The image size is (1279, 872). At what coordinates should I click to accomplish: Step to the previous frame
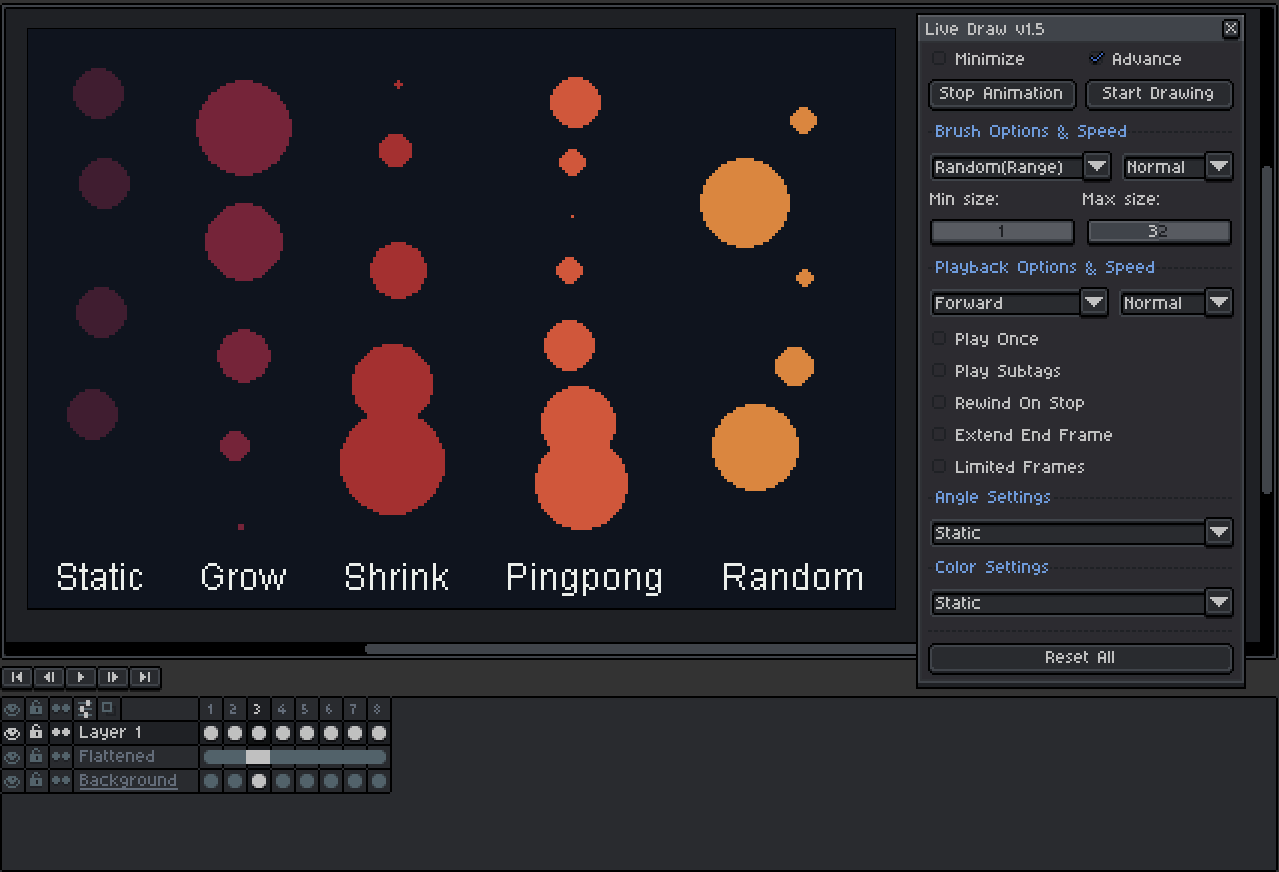coord(49,677)
